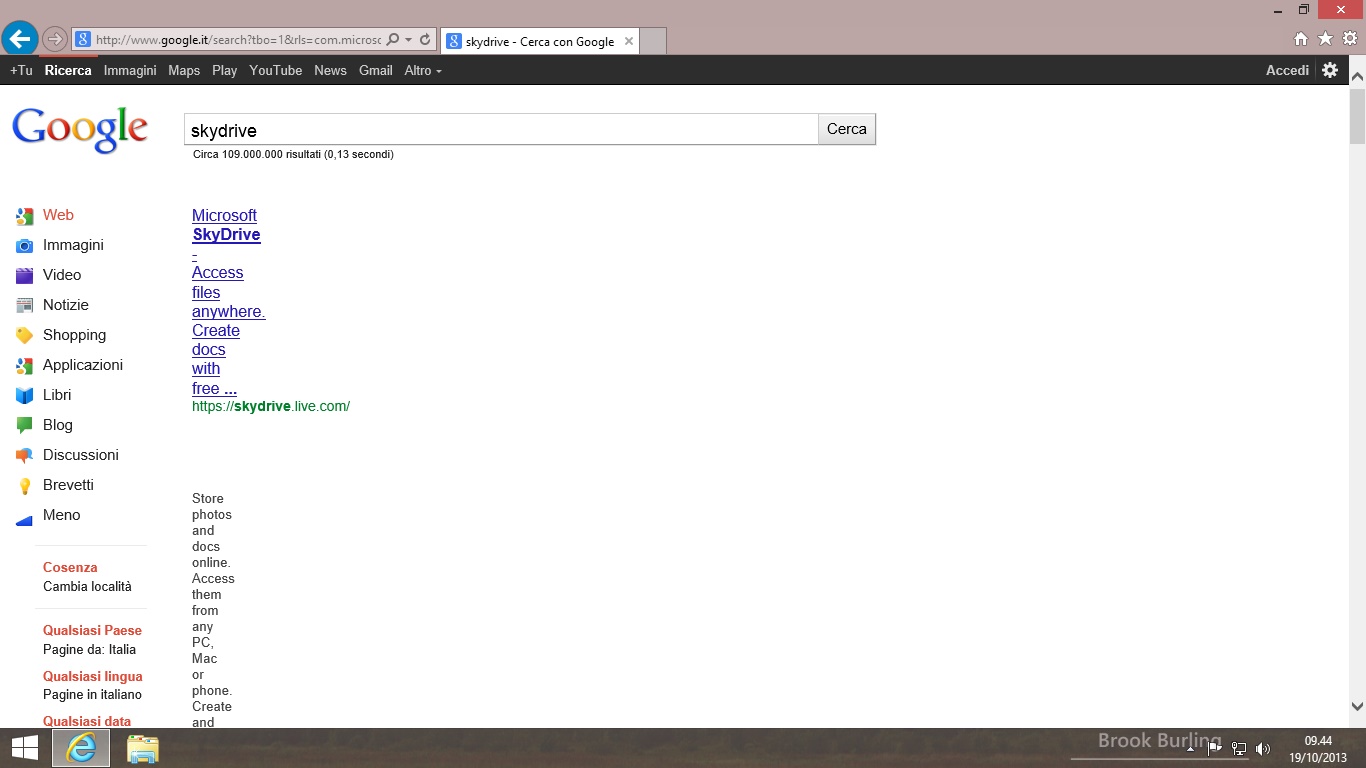Click Qualsiasi Paese filter heading

[92, 631]
